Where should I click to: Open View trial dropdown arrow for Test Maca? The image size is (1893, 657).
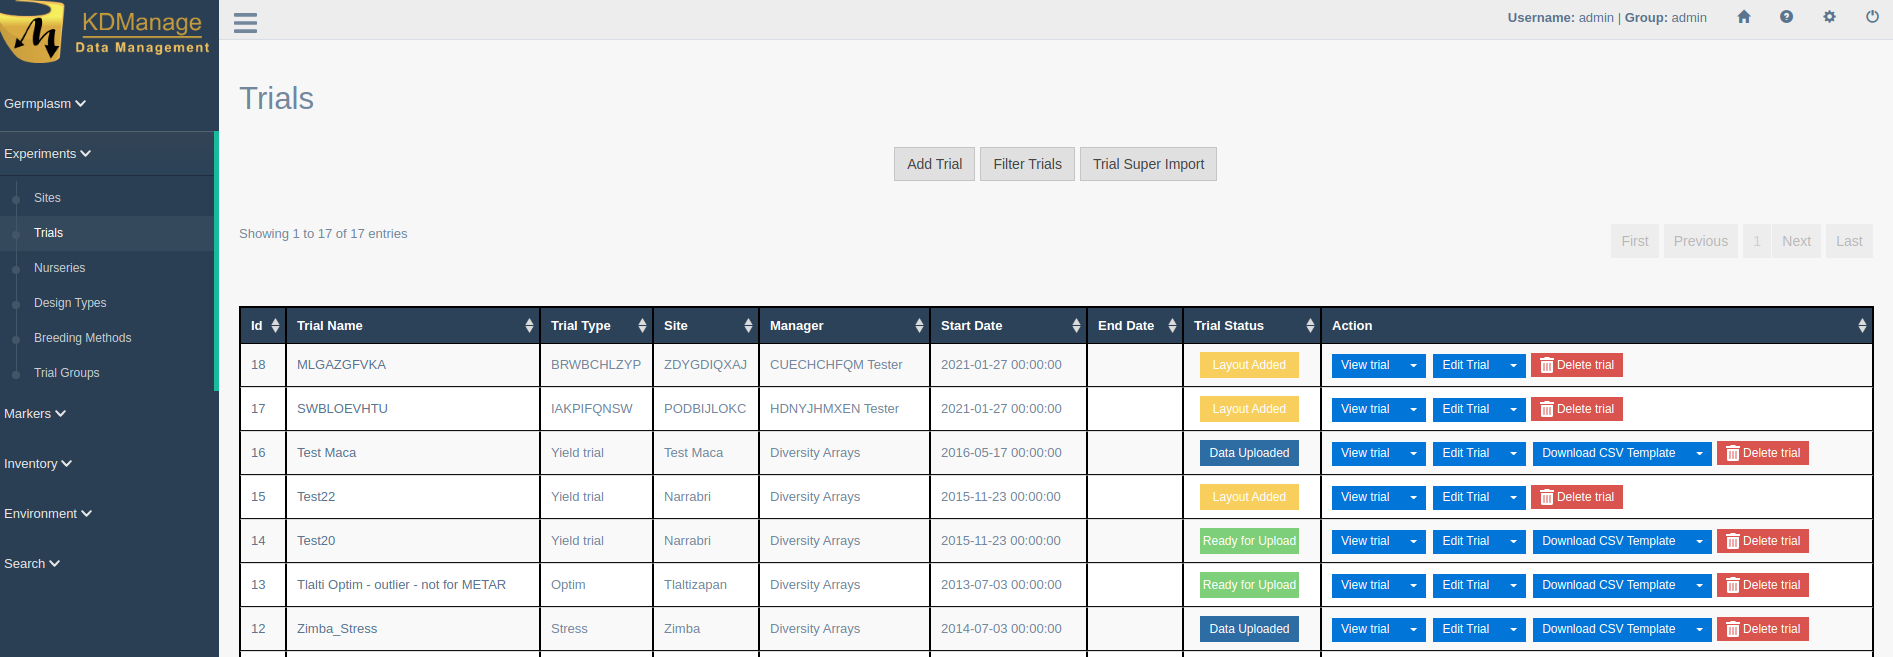coord(1413,453)
